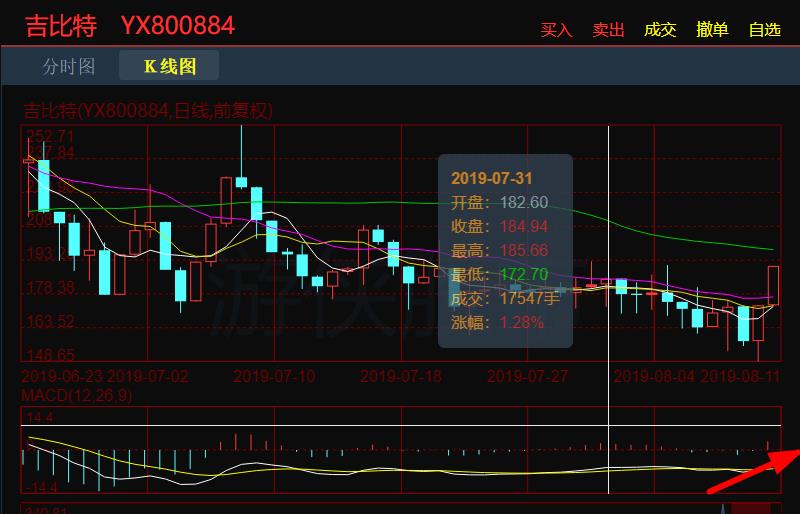
Task: Select the K线图 tab
Action: click(169, 67)
